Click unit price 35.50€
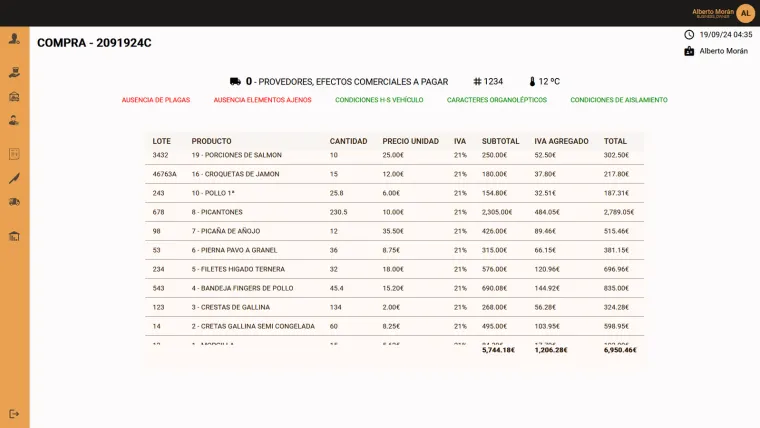The image size is (760, 428). (393, 231)
